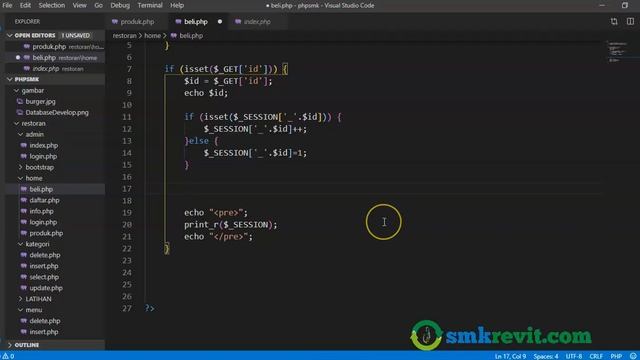The width and height of the screenshot is (640, 360).
Task: Open the Debug menu
Action: pos(120,5)
